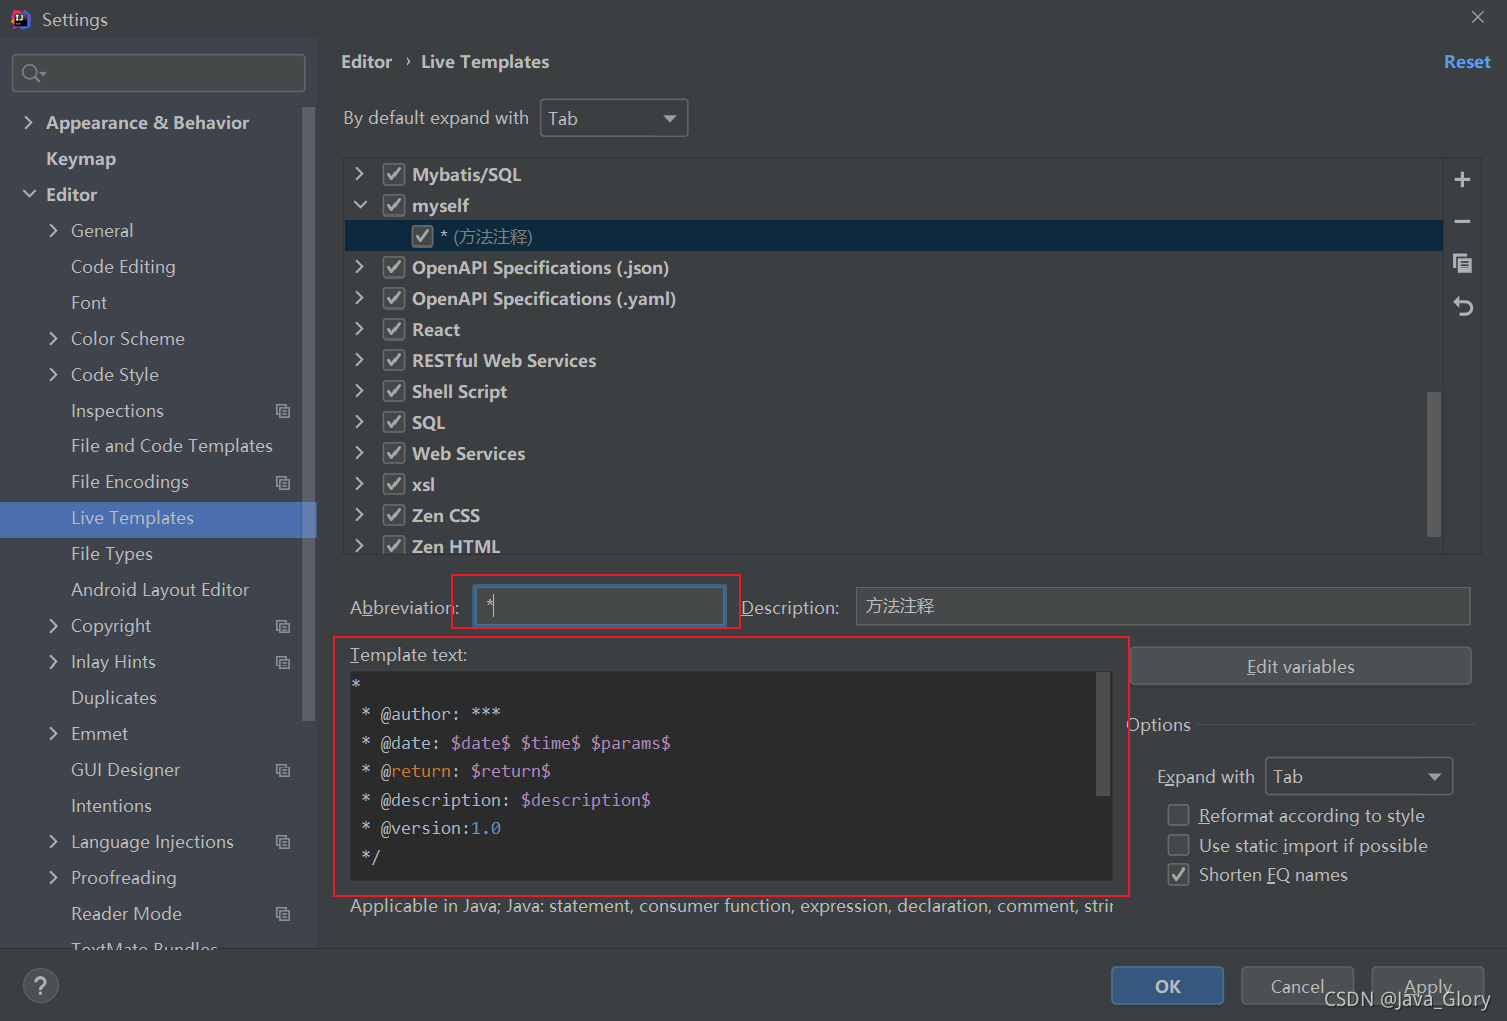This screenshot has height=1021, width=1507.
Task: Open the Font settings page
Action: pyautogui.click(x=89, y=302)
